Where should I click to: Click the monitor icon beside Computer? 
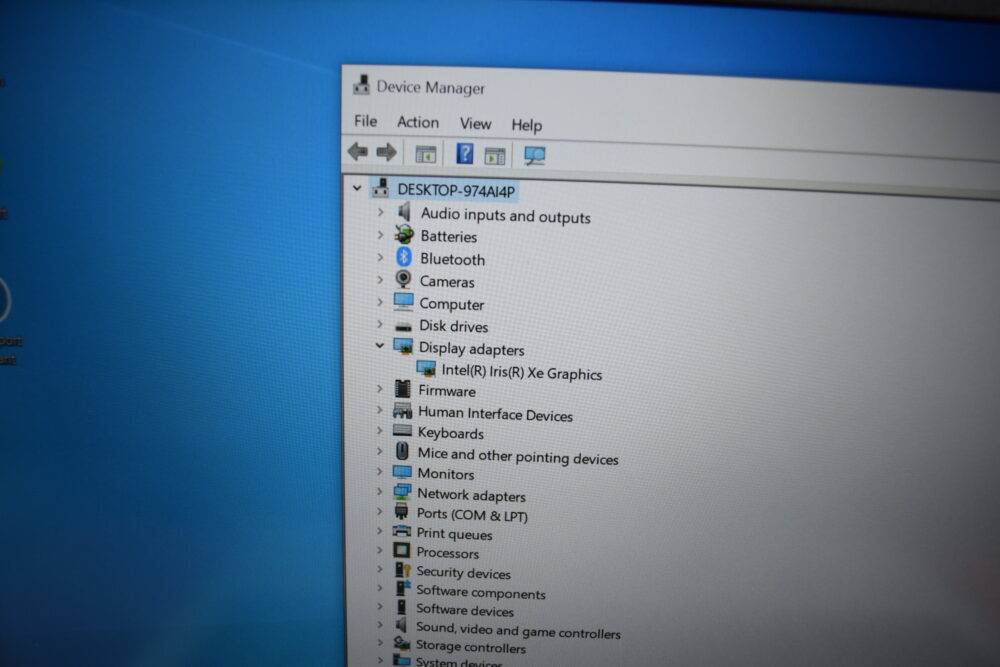point(404,302)
